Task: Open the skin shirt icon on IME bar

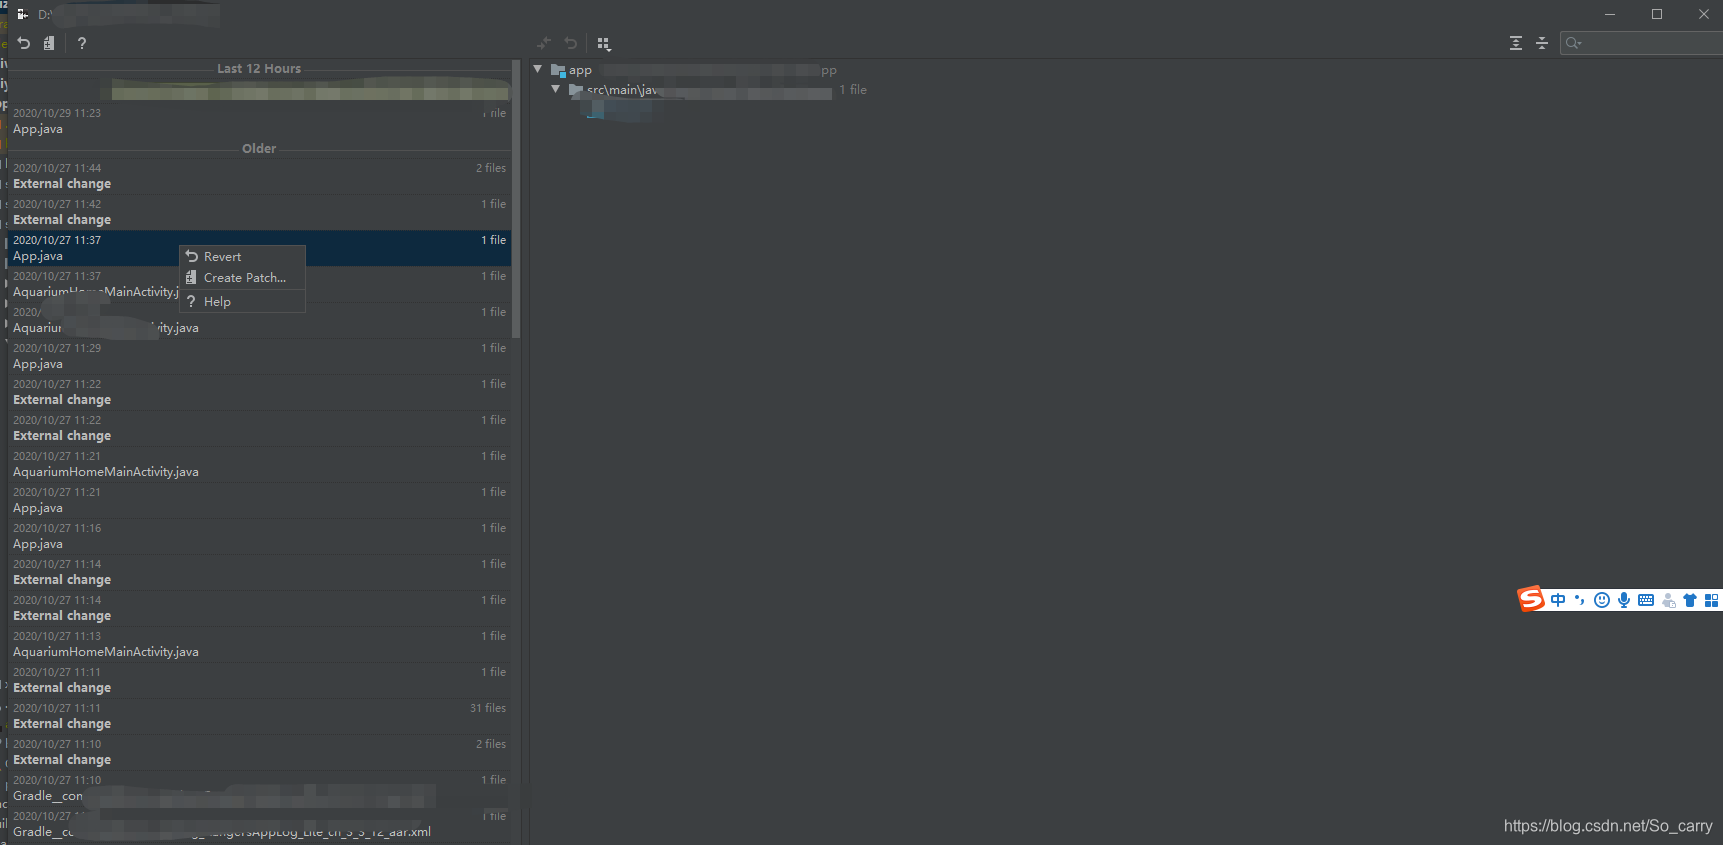Action: coord(1690,600)
